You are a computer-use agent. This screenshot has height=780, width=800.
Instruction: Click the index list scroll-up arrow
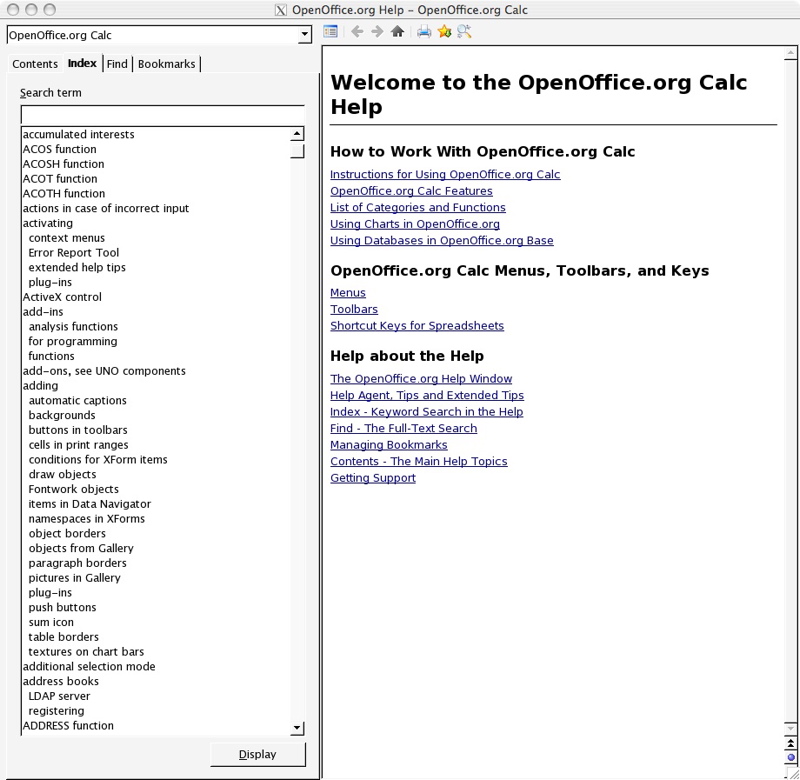click(x=297, y=134)
